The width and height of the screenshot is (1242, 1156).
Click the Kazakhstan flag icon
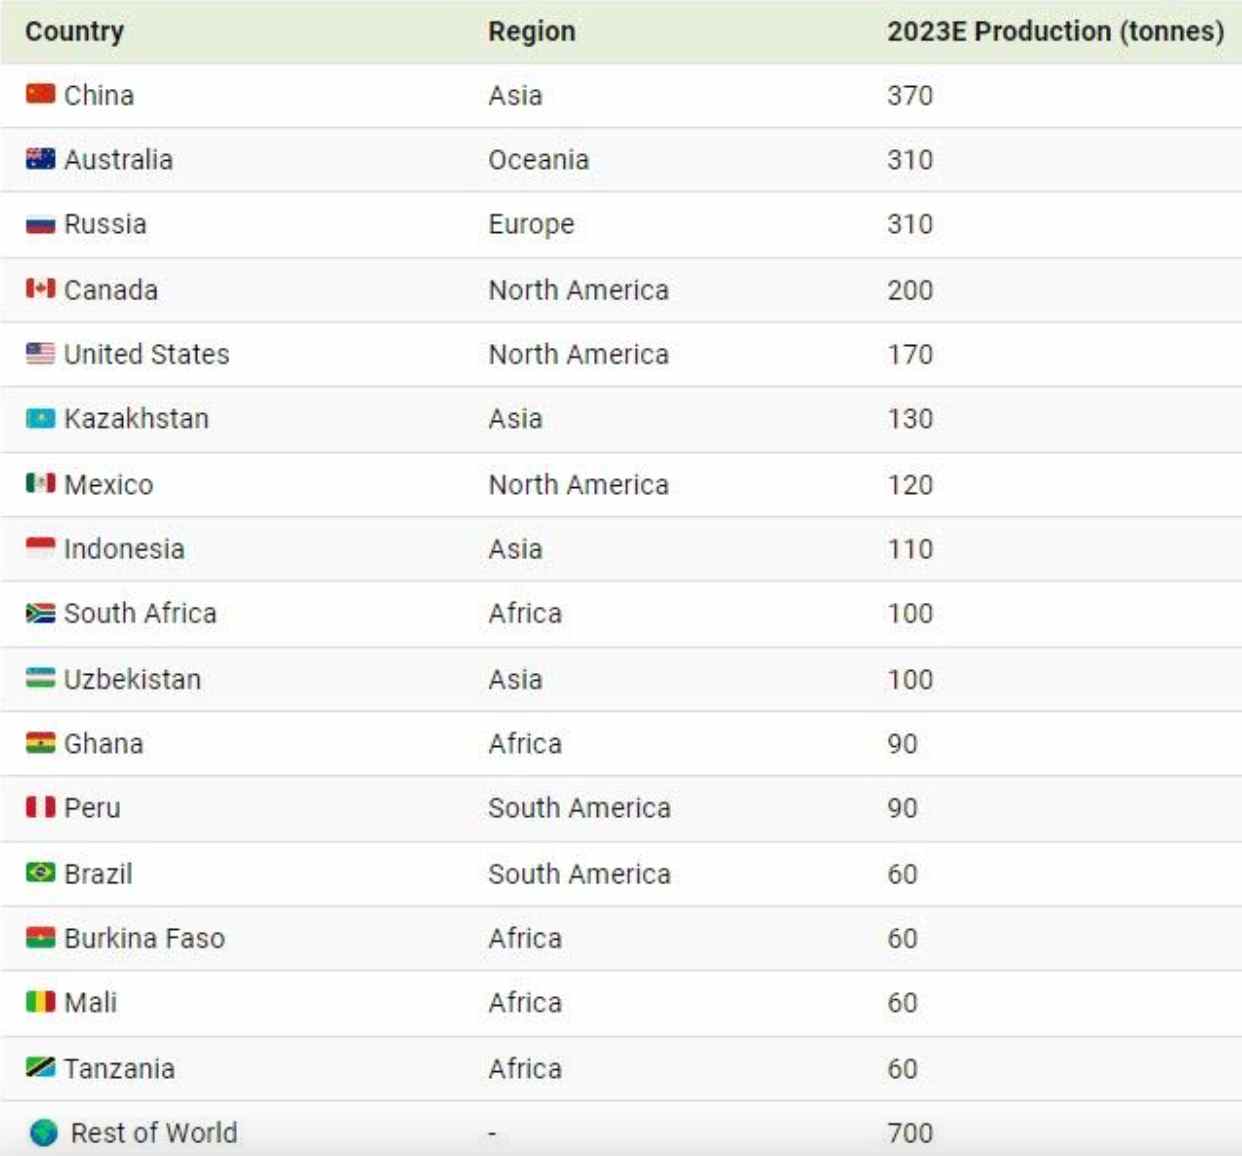coord(40,418)
